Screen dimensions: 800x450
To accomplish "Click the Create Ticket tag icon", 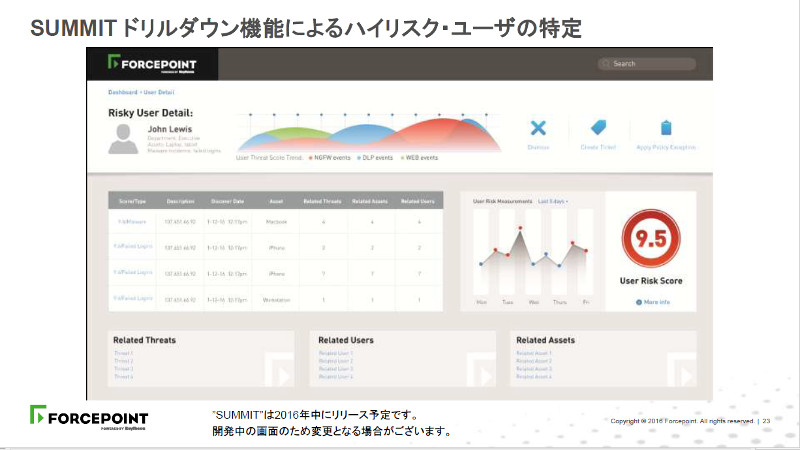I will 598,128.
